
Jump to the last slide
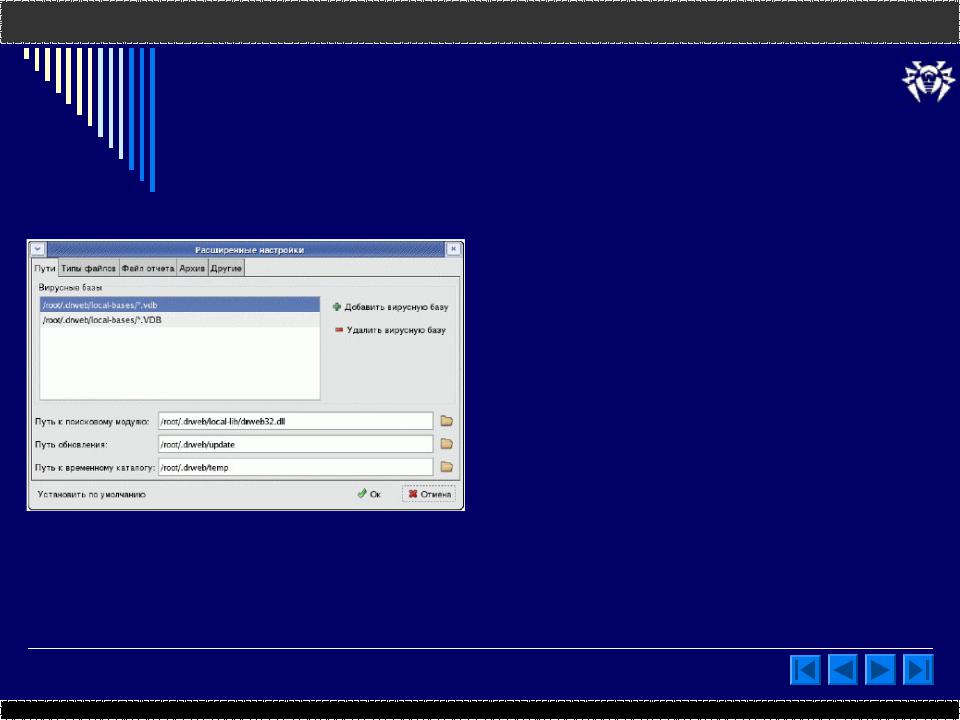[918, 669]
